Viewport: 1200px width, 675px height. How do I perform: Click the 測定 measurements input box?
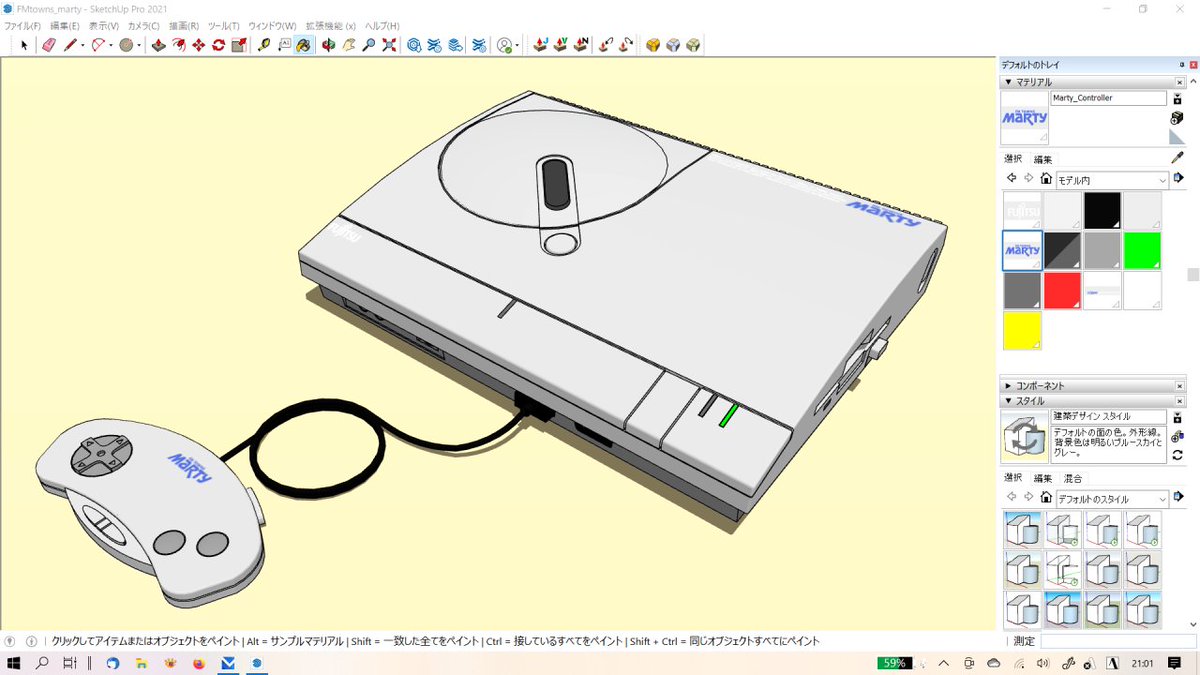tap(1117, 641)
